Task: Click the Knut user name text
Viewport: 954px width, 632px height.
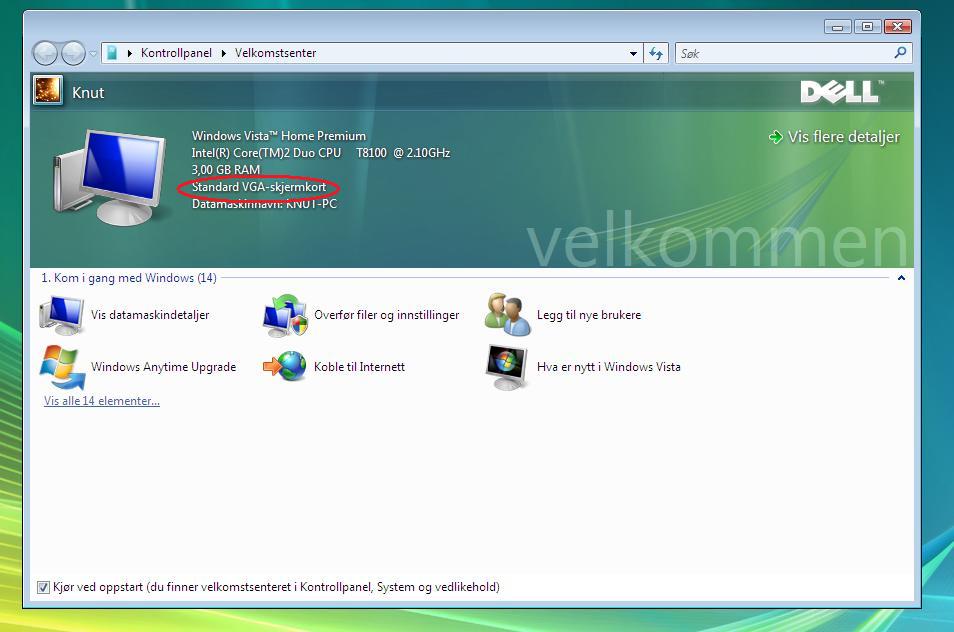Action: [88, 92]
